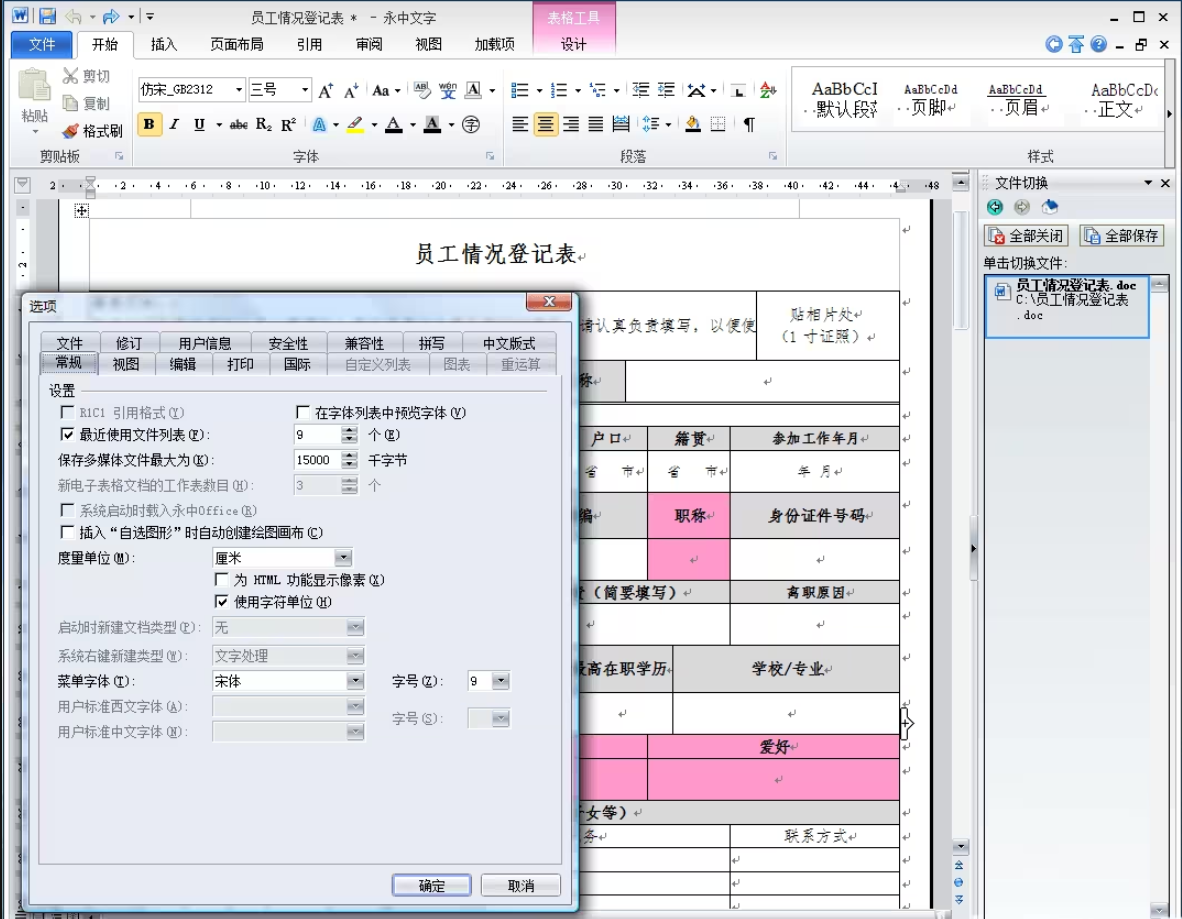The image size is (1182, 919).
Task: Select the 格式刷 format painter
Action: point(92,130)
